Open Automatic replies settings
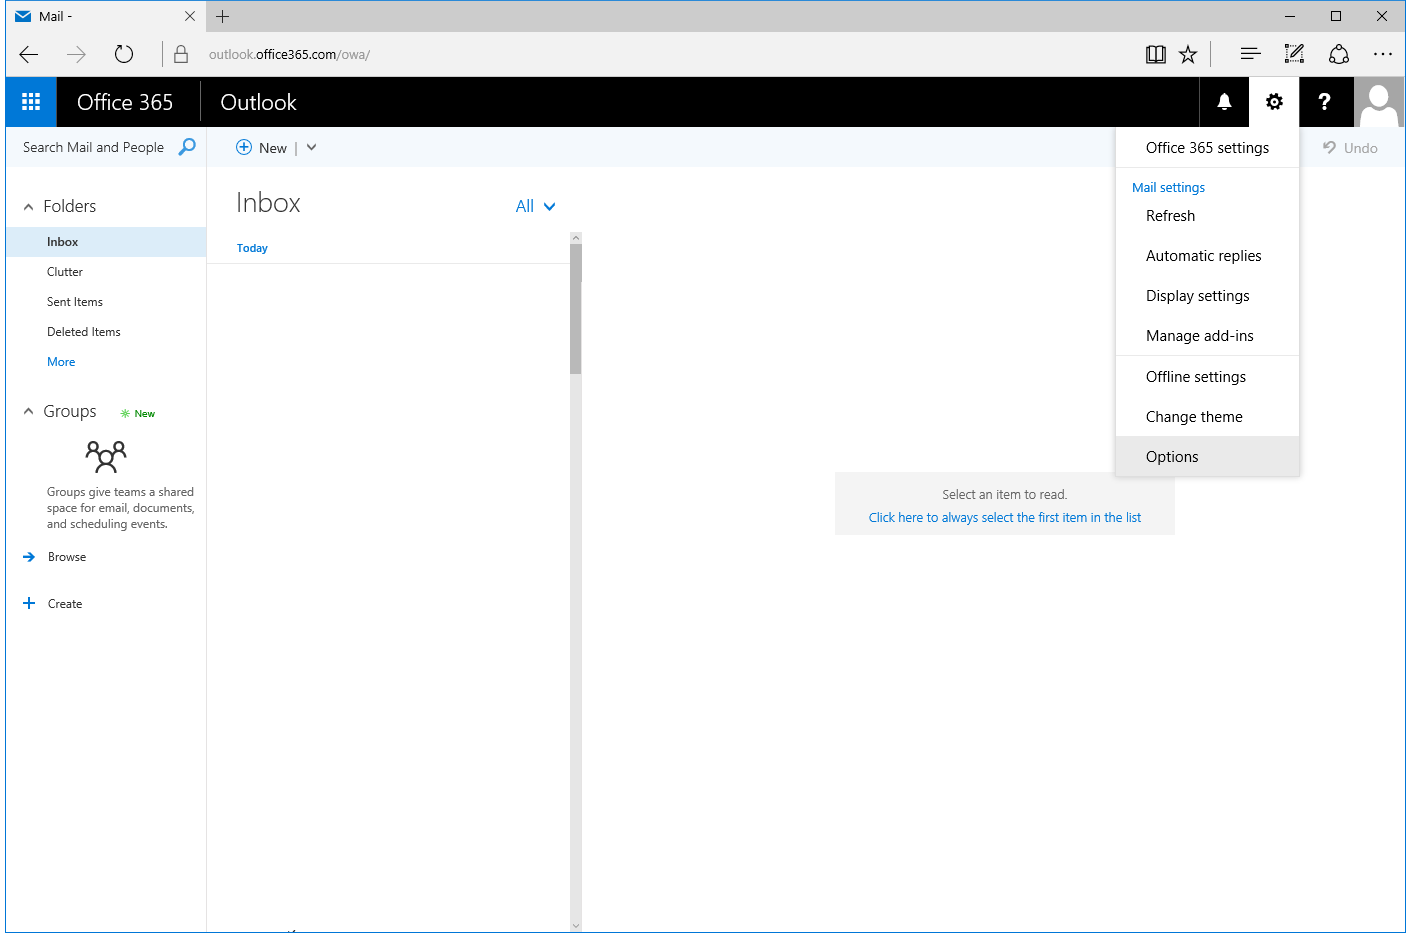The image size is (1415, 941). [x=1203, y=255]
